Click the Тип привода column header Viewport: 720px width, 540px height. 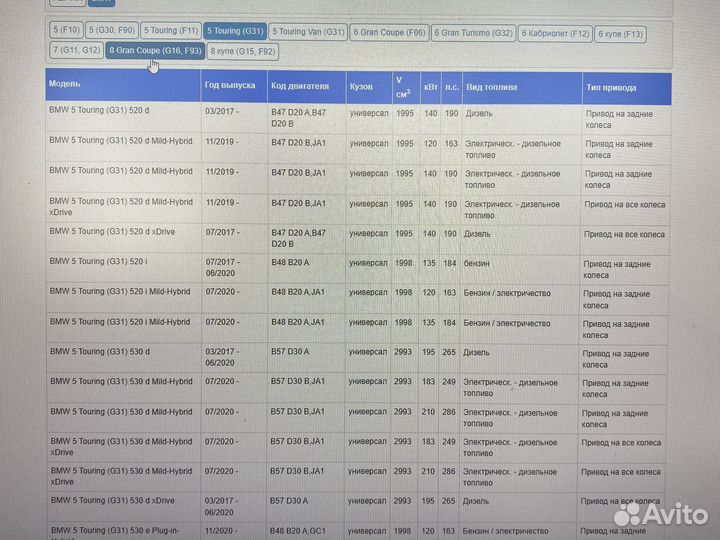pos(610,88)
